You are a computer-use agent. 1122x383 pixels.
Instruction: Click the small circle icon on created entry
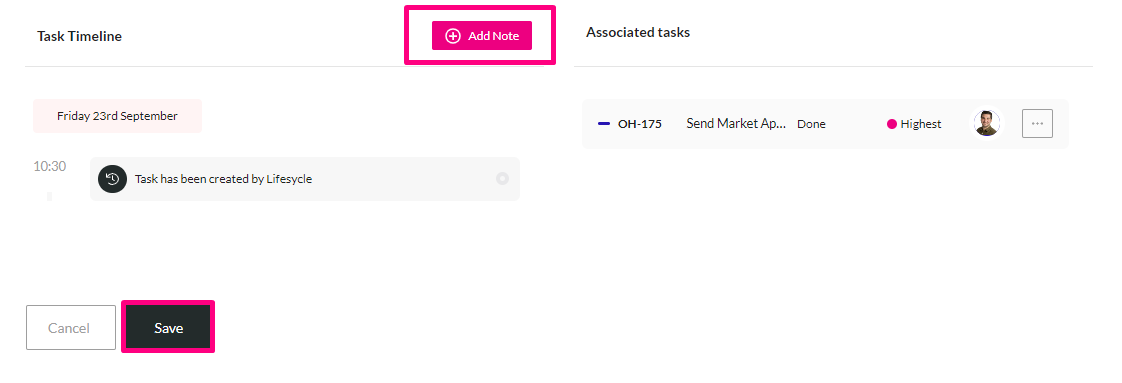[x=502, y=178]
